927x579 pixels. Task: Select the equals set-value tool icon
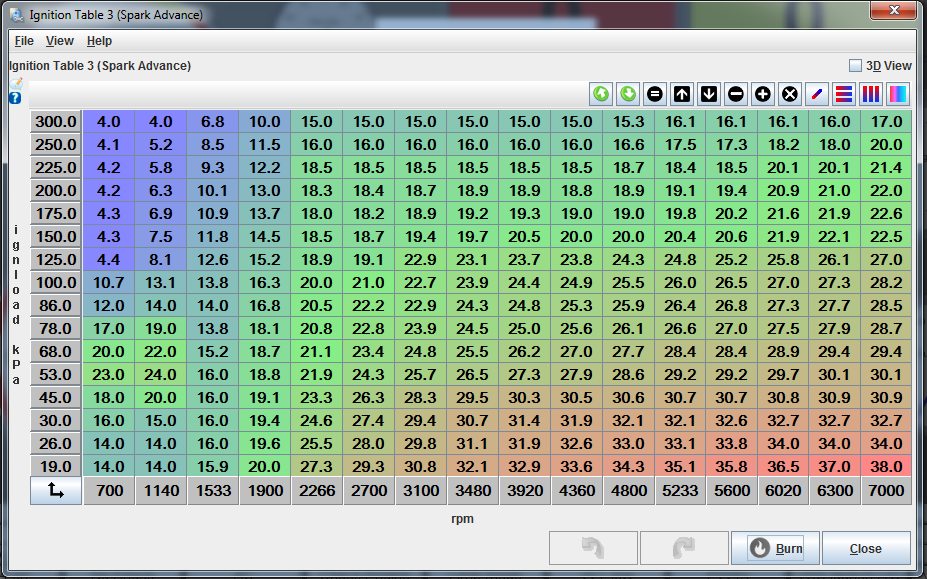653,93
